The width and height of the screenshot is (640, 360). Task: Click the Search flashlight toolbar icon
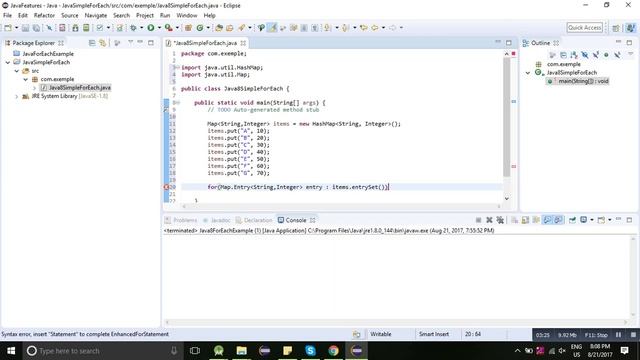click(x=242, y=28)
